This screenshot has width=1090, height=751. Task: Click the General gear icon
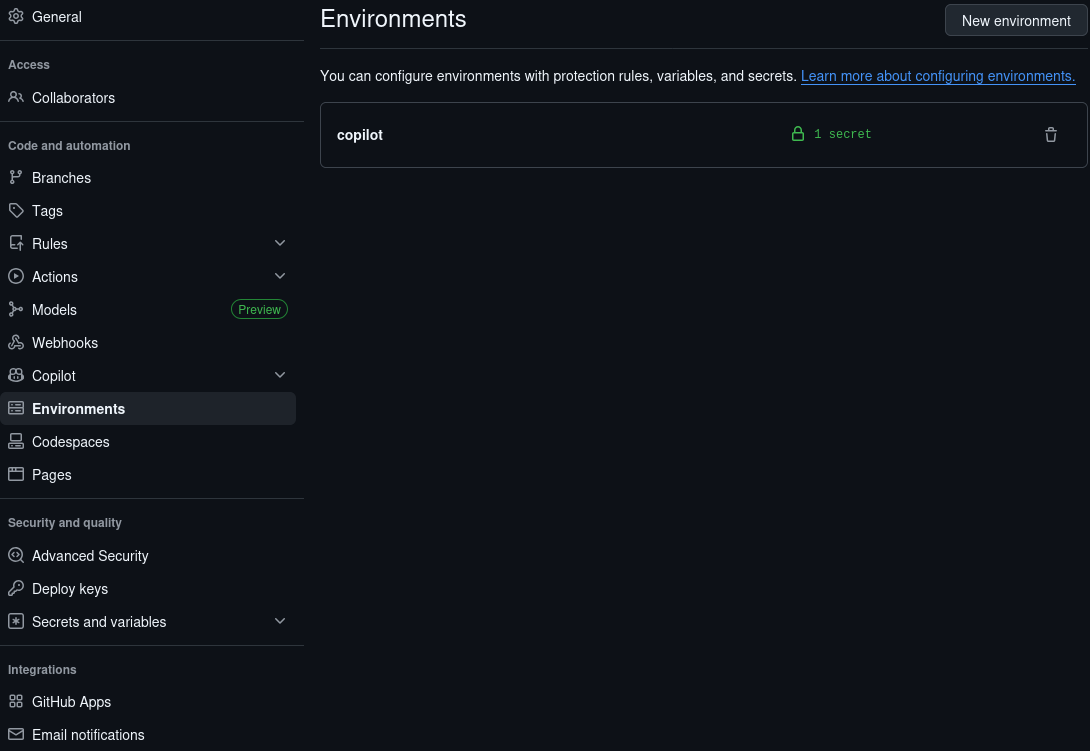(x=16, y=17)
